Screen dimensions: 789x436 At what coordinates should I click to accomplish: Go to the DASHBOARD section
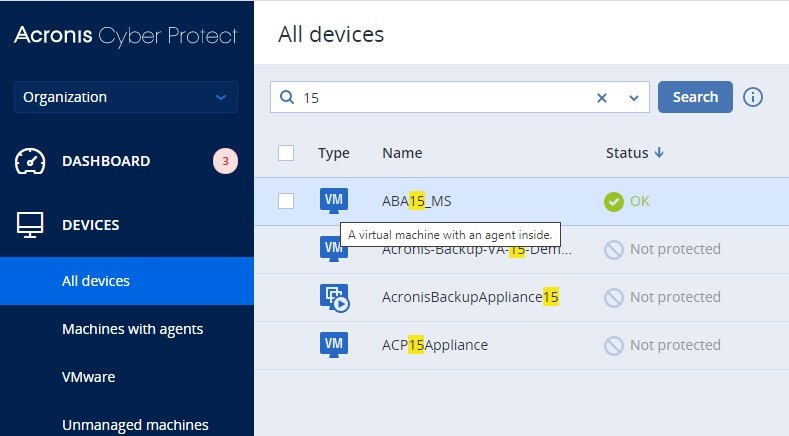coord(106,161)
